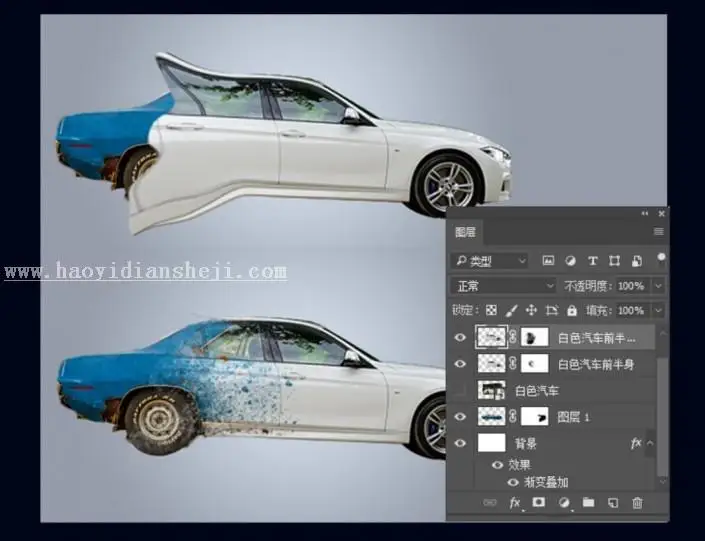705x541 pixels.
Task: Open fill slider dropdown arrow
Action: 659,310
